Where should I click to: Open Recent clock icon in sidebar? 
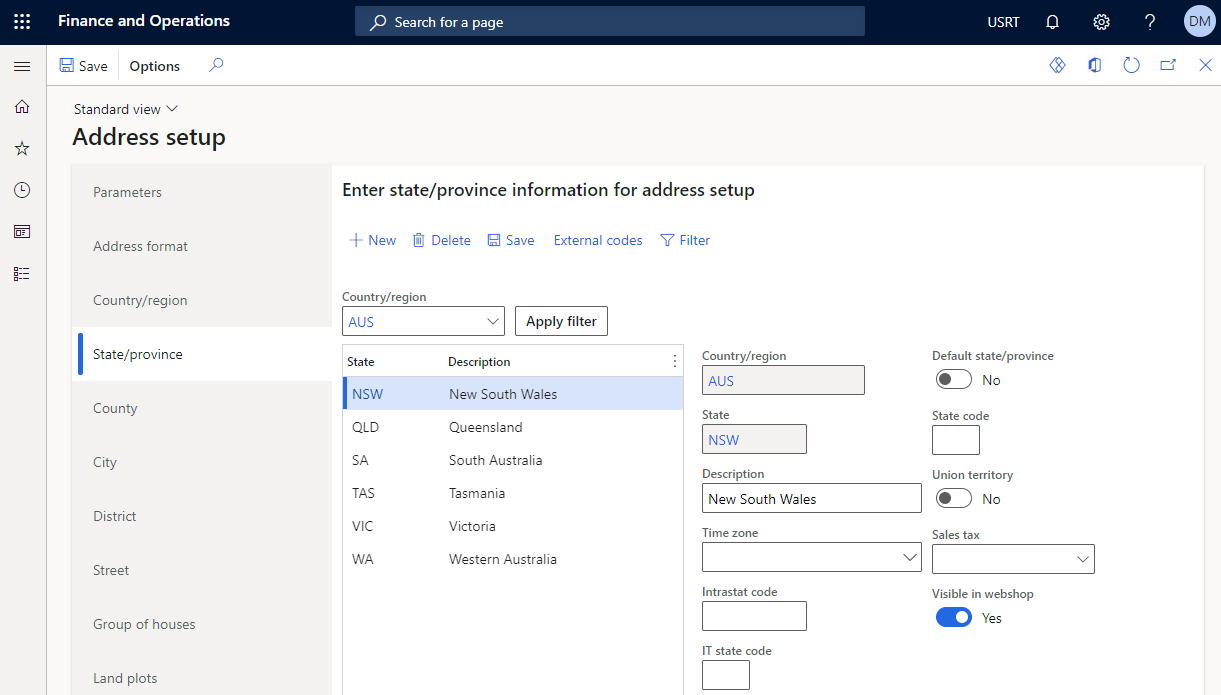(22, 190)
